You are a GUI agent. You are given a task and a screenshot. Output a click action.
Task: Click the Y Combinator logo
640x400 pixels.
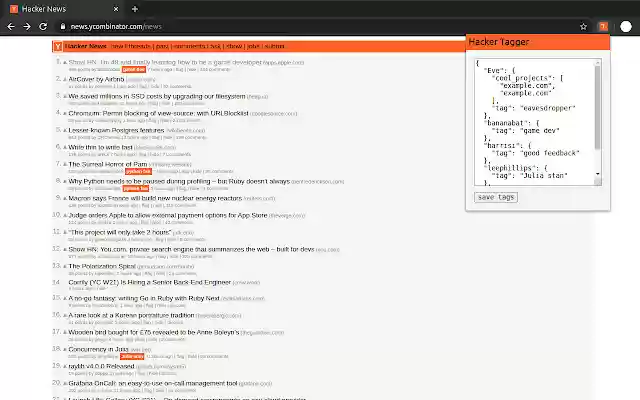(58, 47)
